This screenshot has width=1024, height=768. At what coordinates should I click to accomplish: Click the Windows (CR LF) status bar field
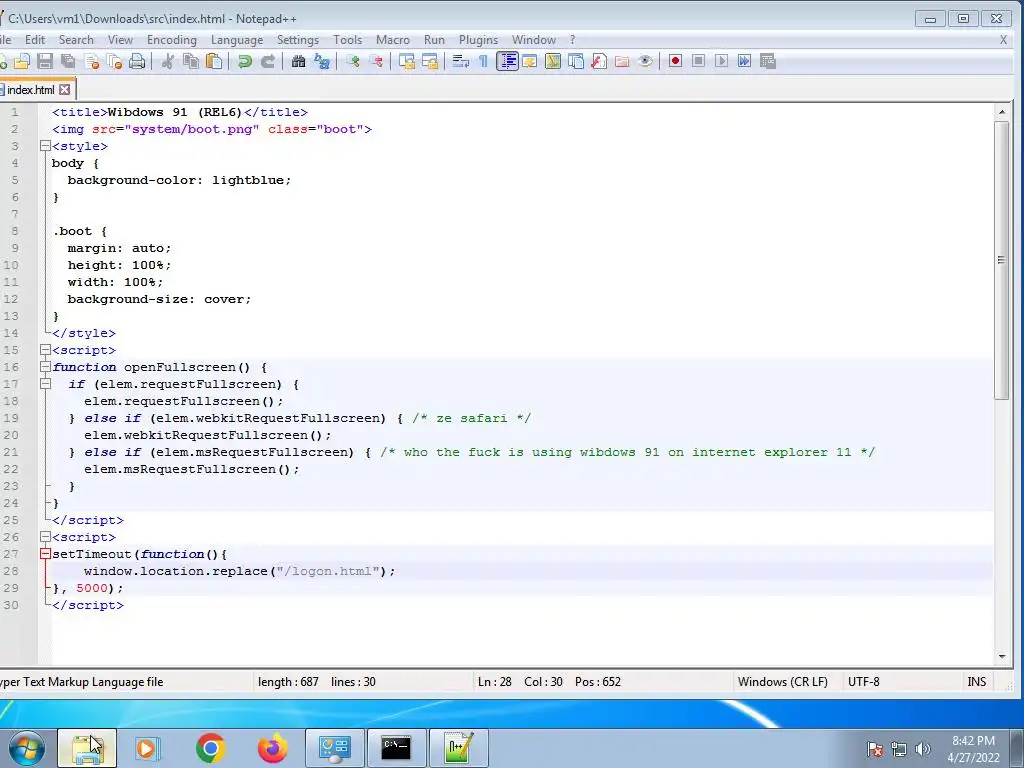coord(782,682)
